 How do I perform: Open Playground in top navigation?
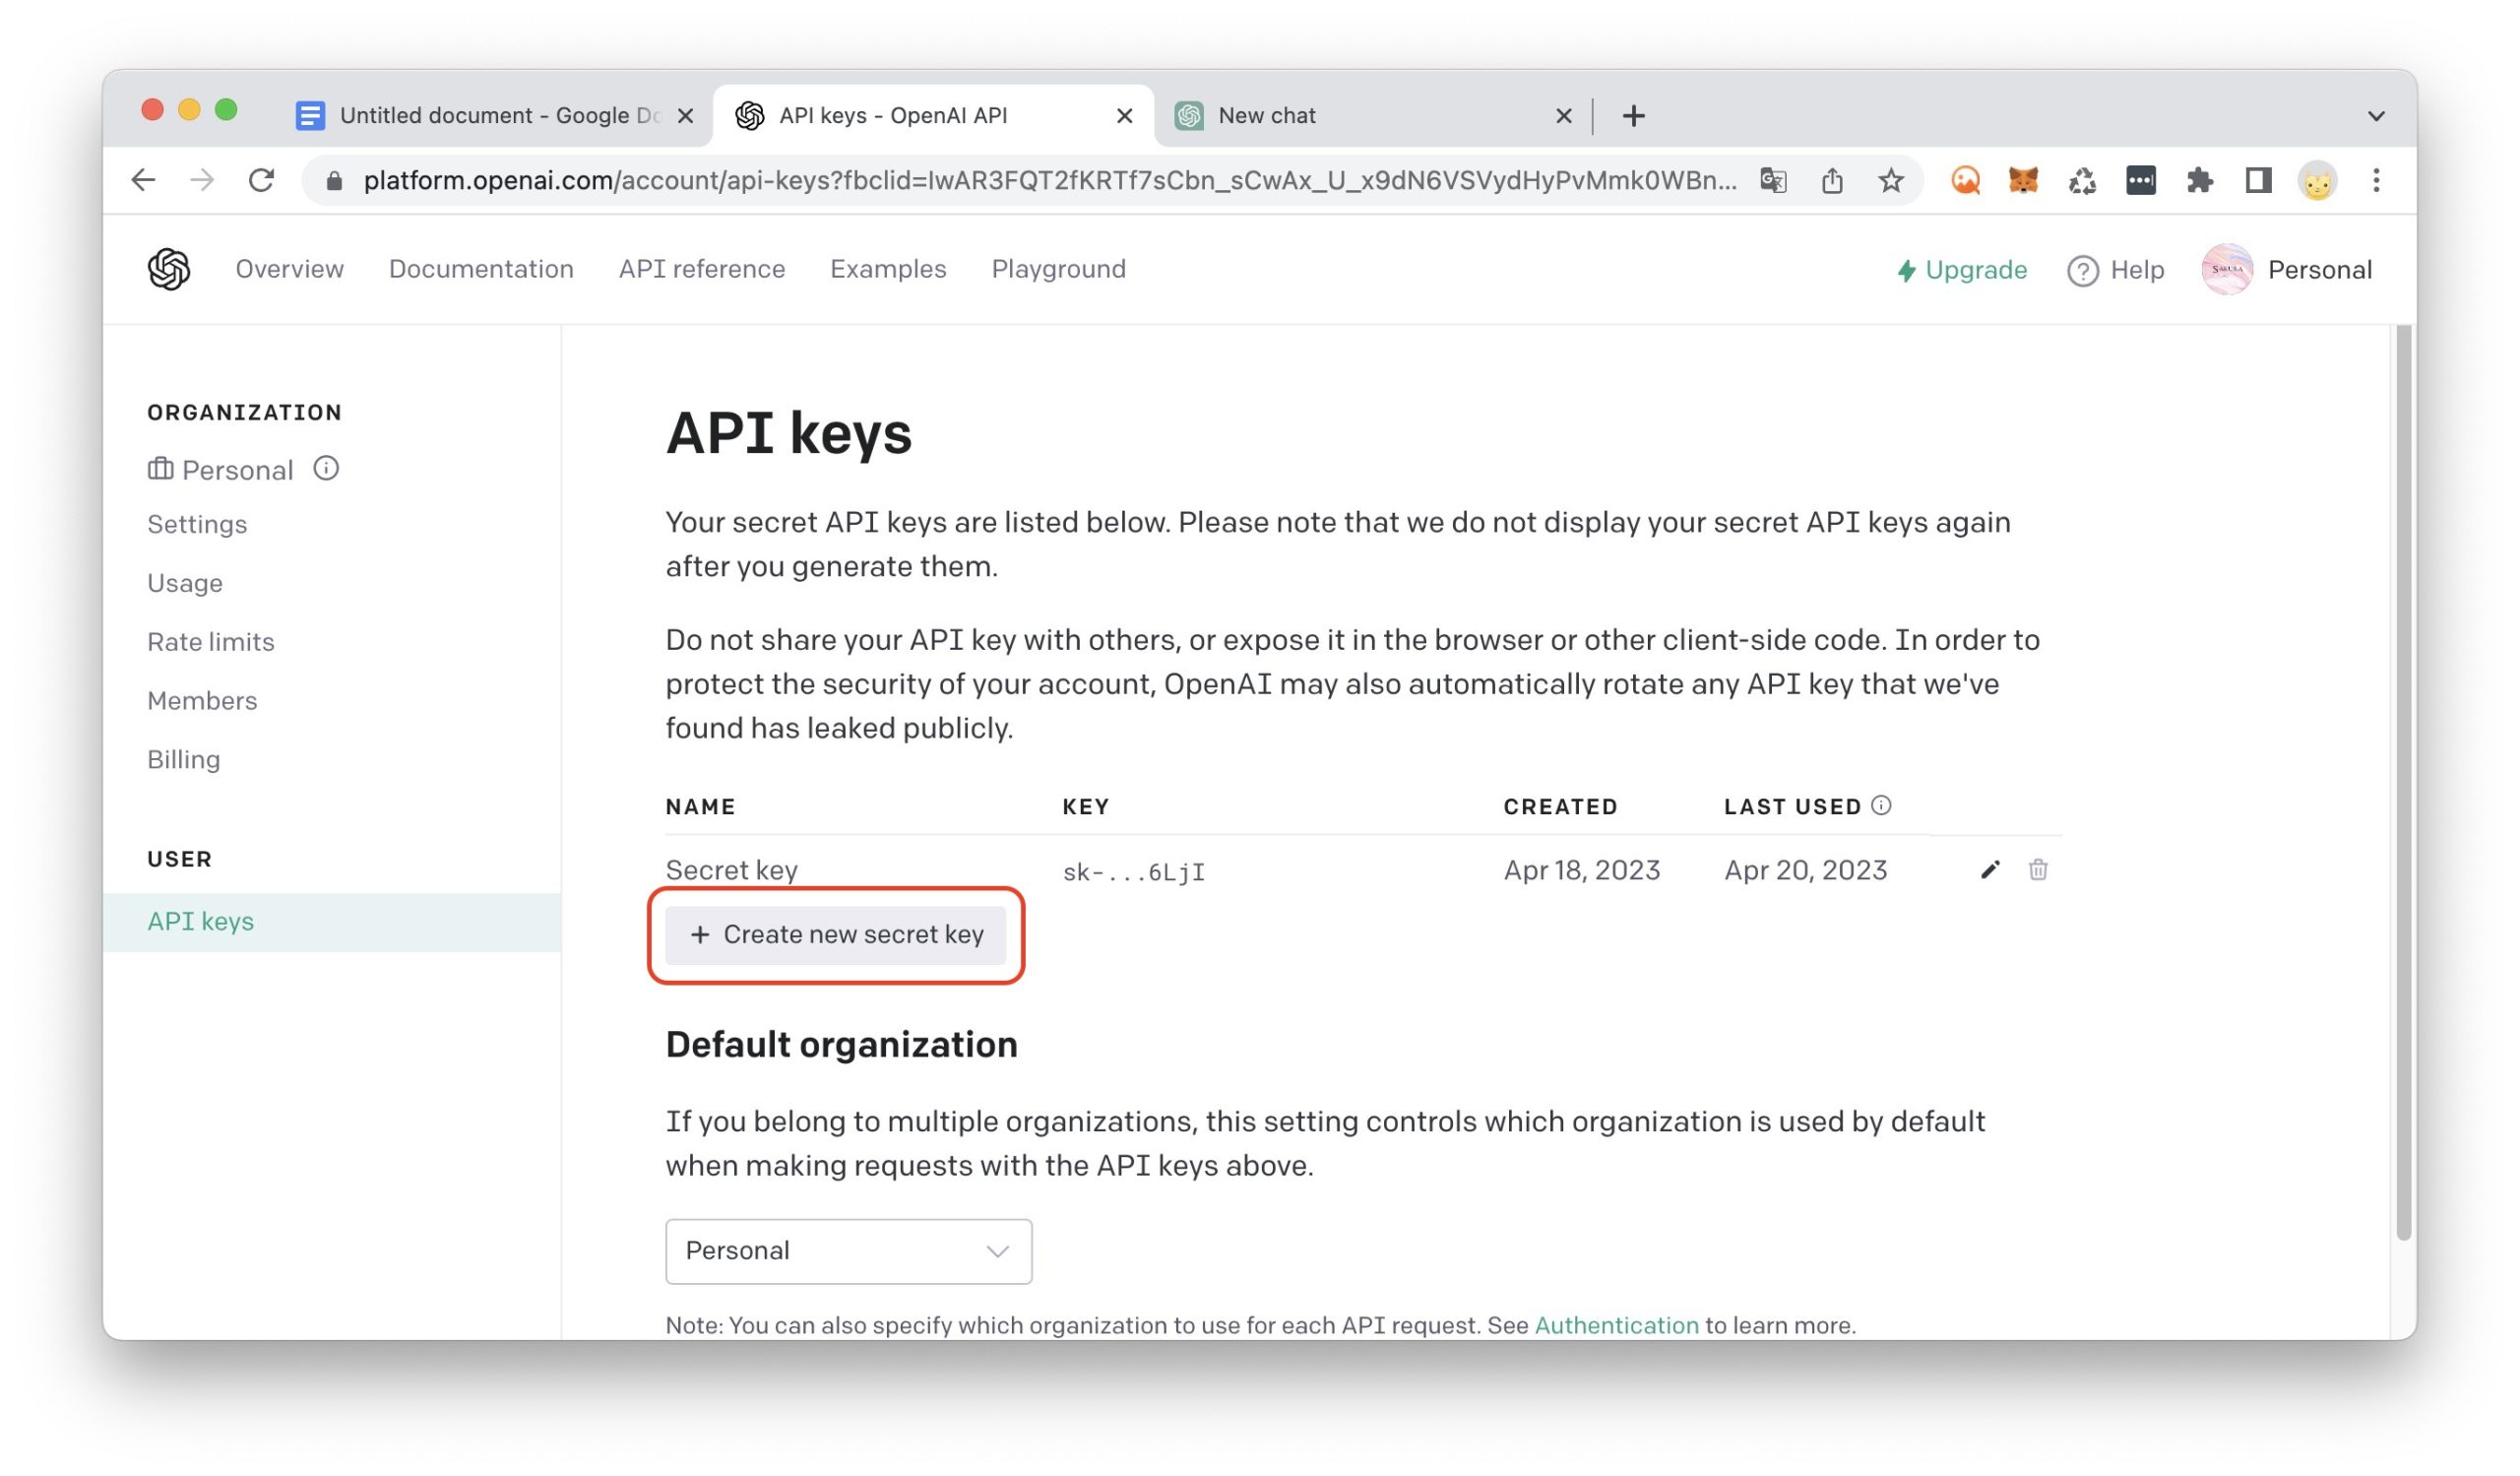(x=1058, y=269)
